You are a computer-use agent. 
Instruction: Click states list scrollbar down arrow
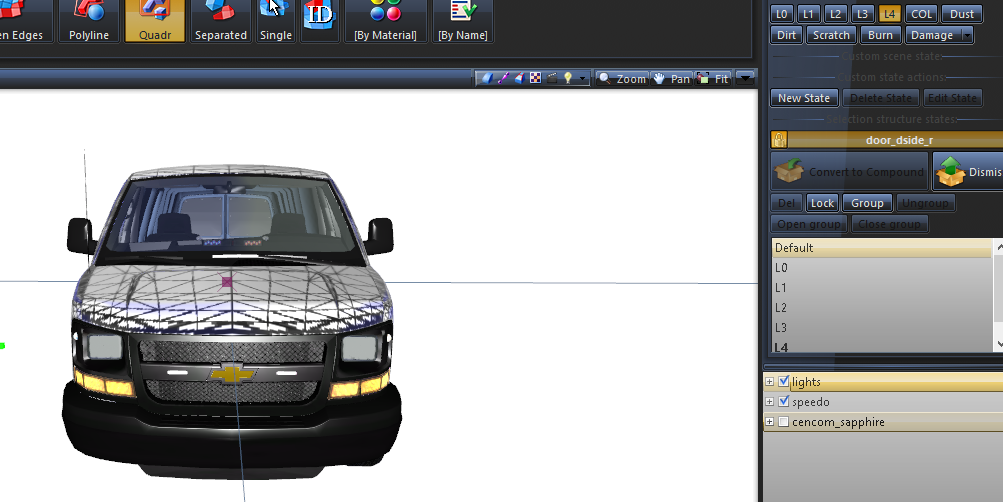coord(999,344)
